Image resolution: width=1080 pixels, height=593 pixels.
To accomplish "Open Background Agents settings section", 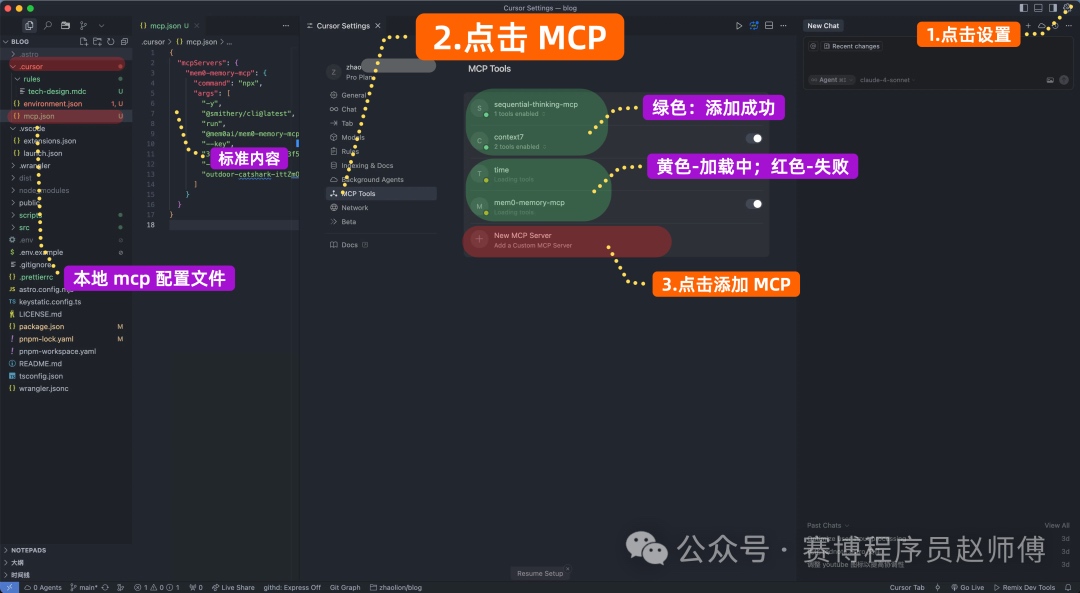I will click(373, 179).
